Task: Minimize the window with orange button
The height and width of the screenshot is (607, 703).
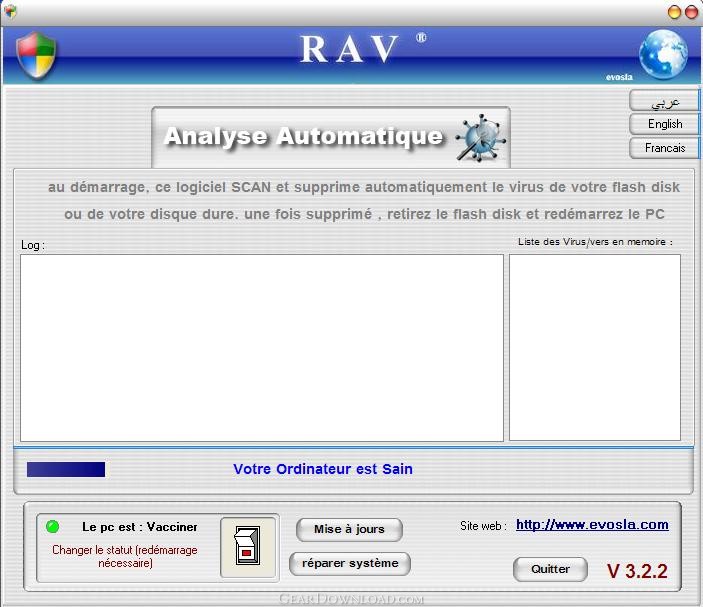Action: tap(674, 12)
